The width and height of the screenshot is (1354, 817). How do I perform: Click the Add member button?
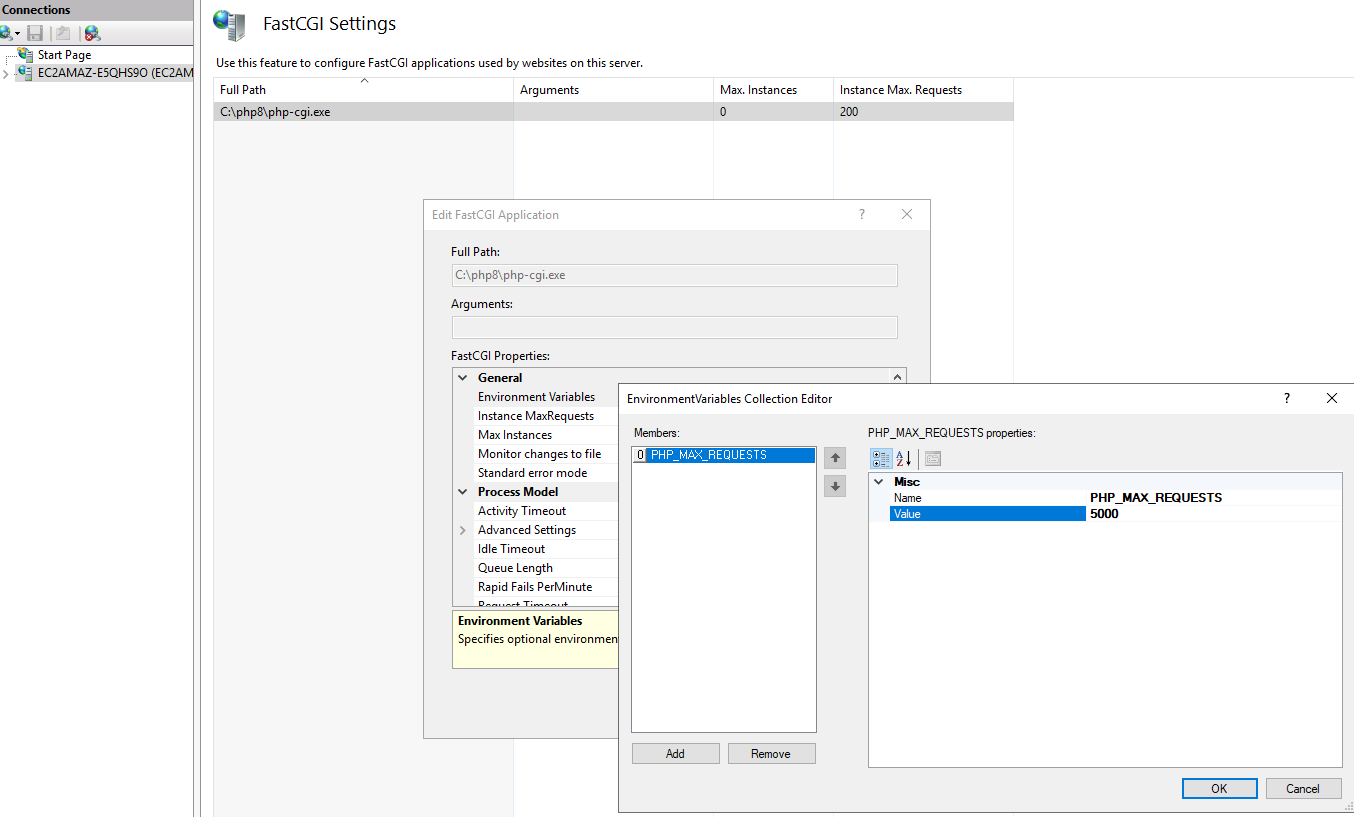[x=676, y=754]
